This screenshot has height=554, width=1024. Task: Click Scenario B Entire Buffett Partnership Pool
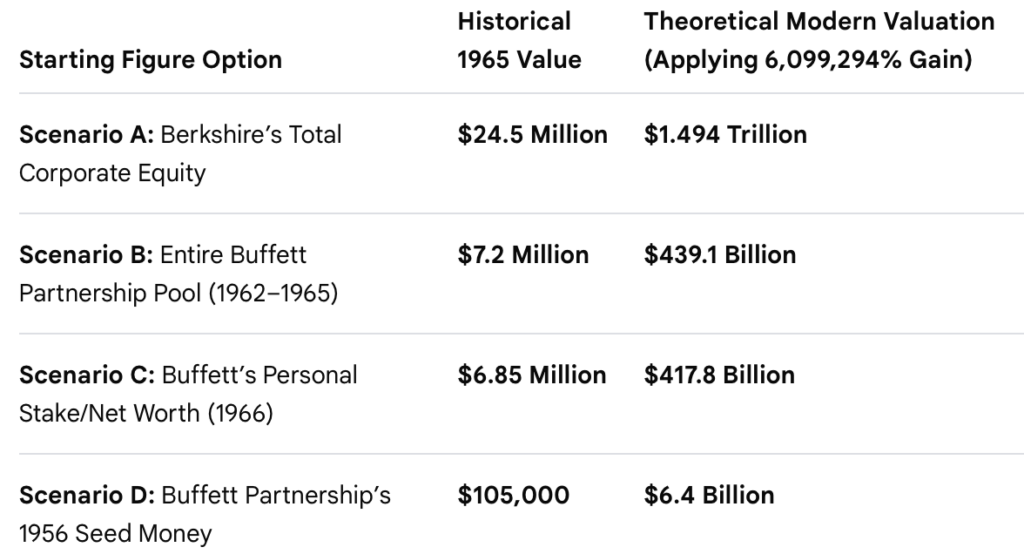[178, 274]
